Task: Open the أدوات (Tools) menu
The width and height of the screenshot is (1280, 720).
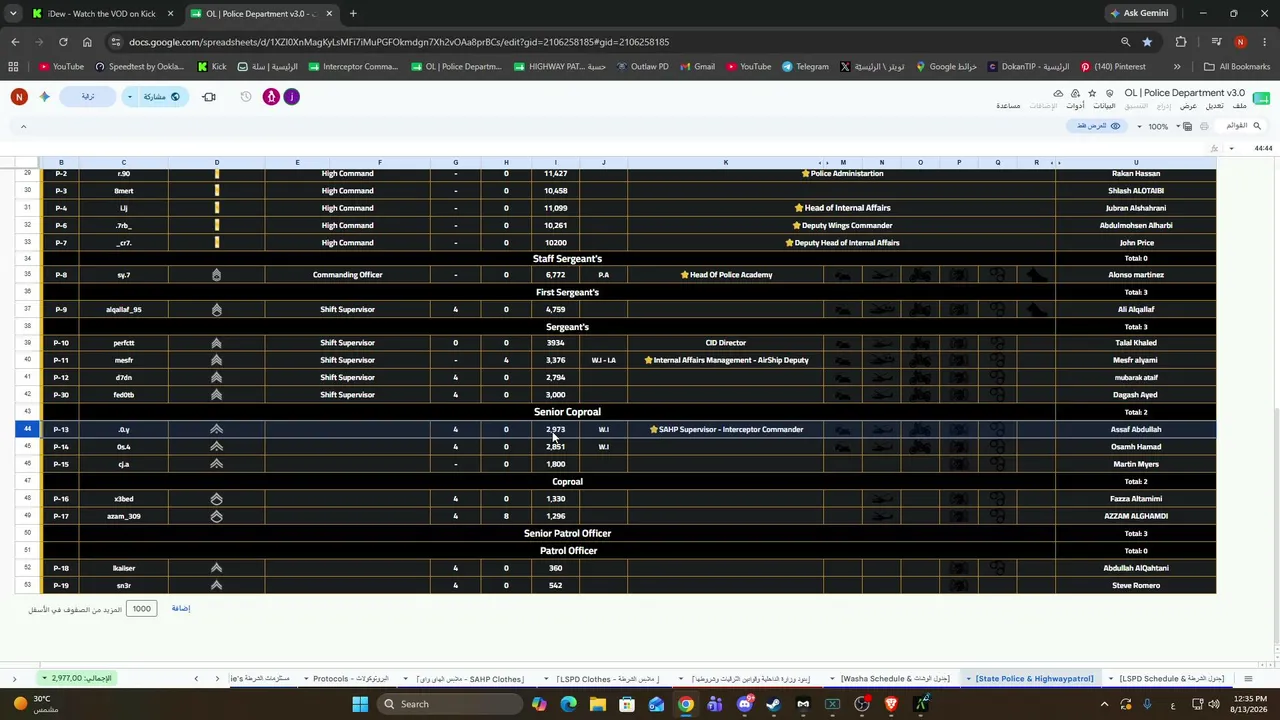Action: tap(1075, 106)
